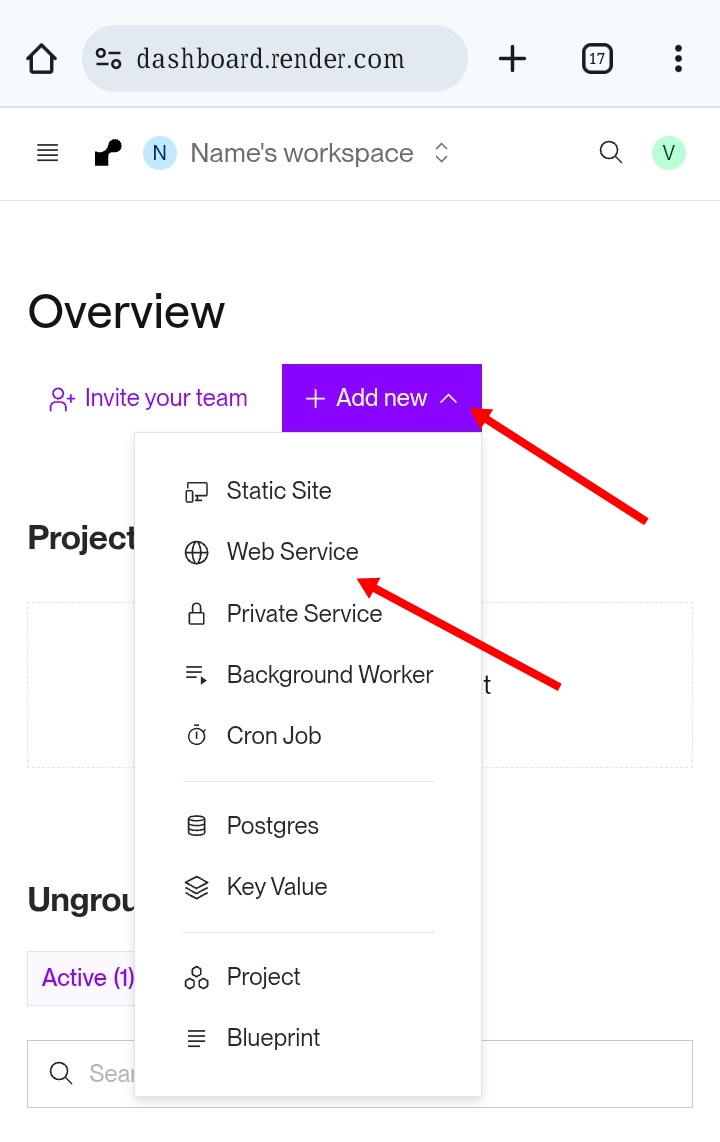Viewport: 720px width, 1142px height.
Task: Expand the Name's workspace switcher
Action: click(x=300, y=153)
